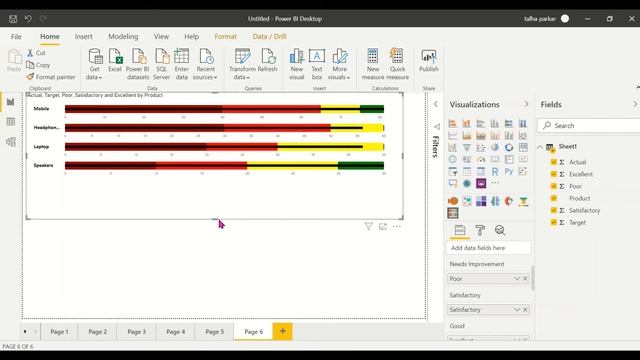640x360 pixels.
Task: Switch to Data view in left sidebar
Action: click(11, 122)
